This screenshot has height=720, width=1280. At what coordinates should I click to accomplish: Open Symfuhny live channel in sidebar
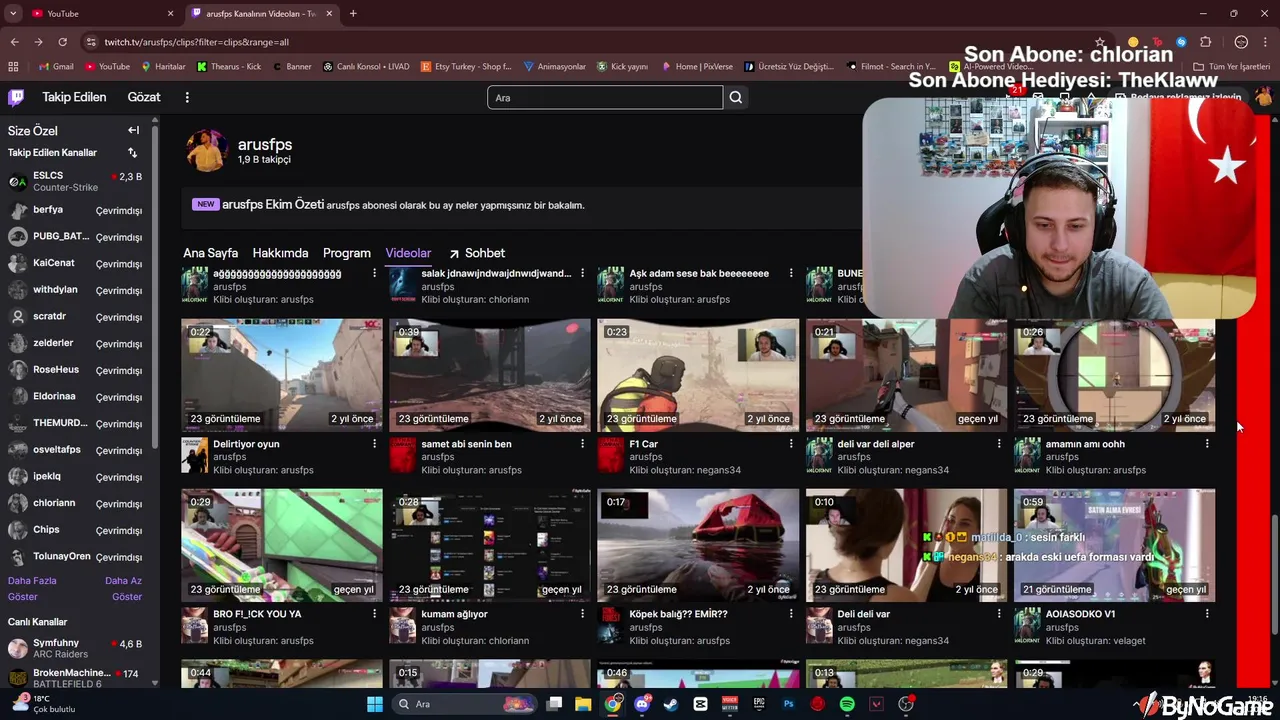coord(75,648)
